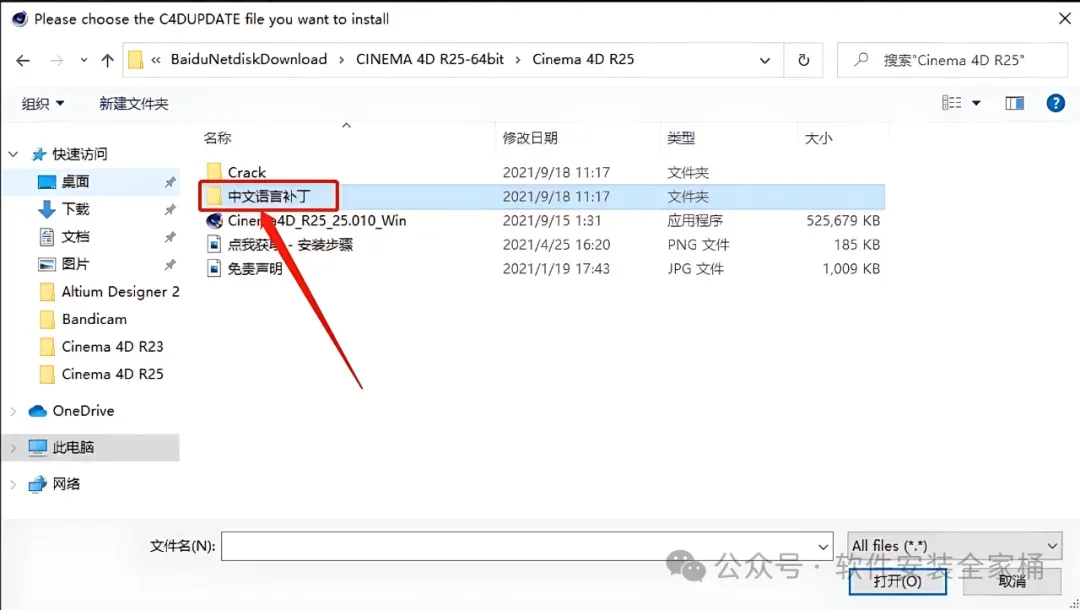Go up one folder level
This screenshot has height=610, width=1080.
click(x=107, y=61)
